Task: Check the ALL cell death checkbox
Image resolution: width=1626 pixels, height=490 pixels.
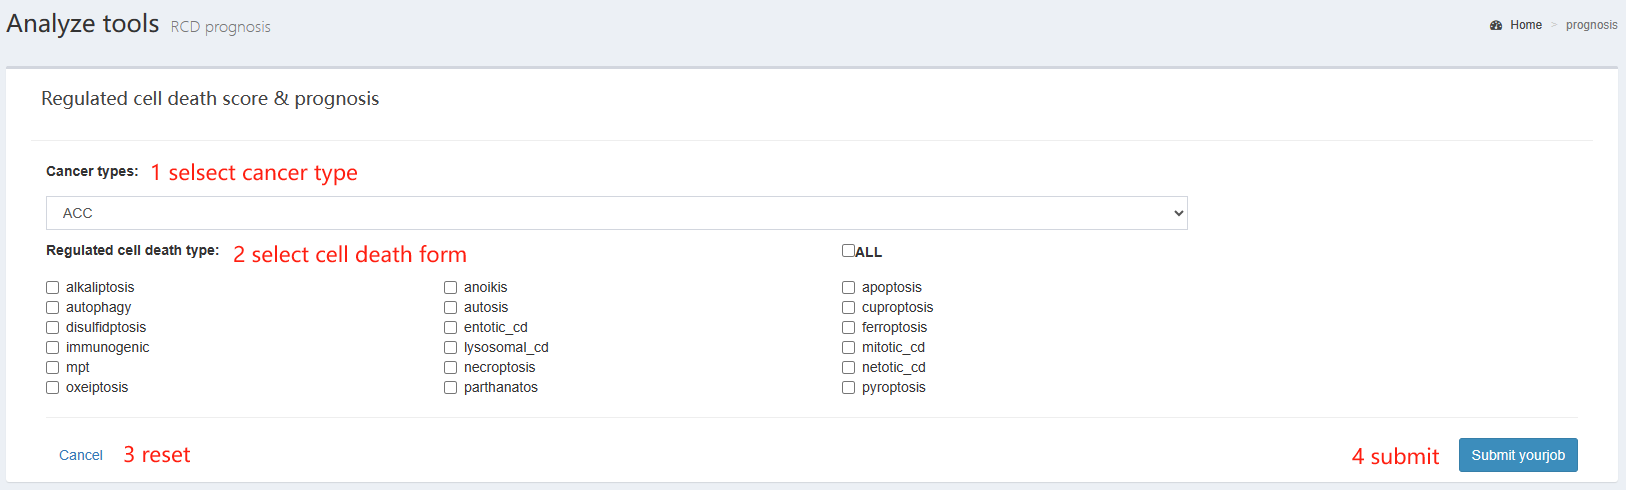Action: point(848,251)
